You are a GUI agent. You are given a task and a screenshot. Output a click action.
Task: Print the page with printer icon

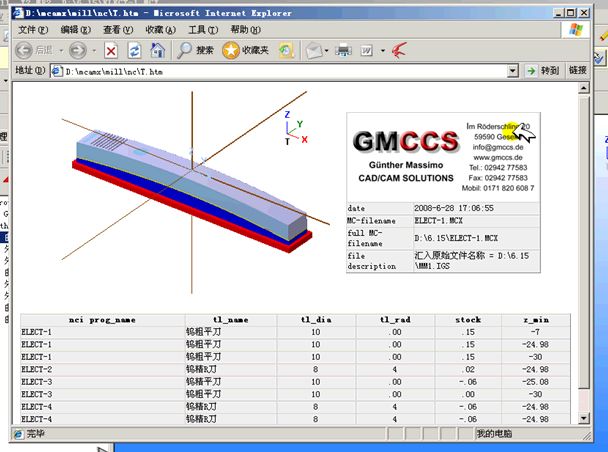(x=343, y=50)
